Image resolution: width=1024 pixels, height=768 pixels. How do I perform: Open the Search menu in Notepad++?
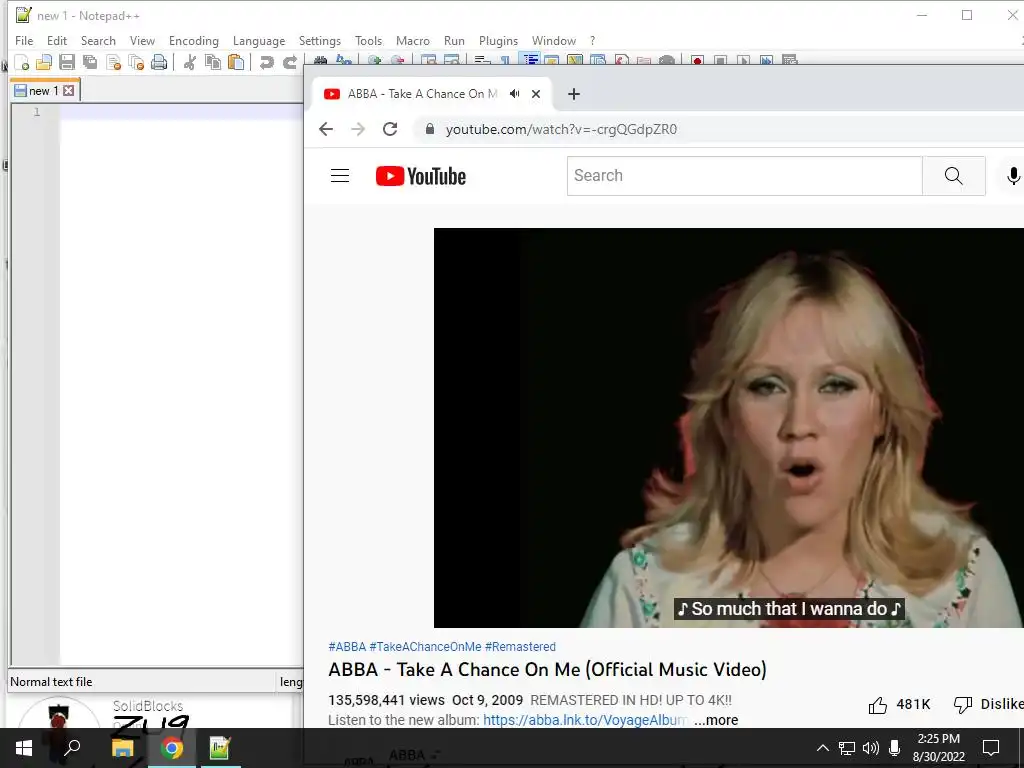(98, 40)
